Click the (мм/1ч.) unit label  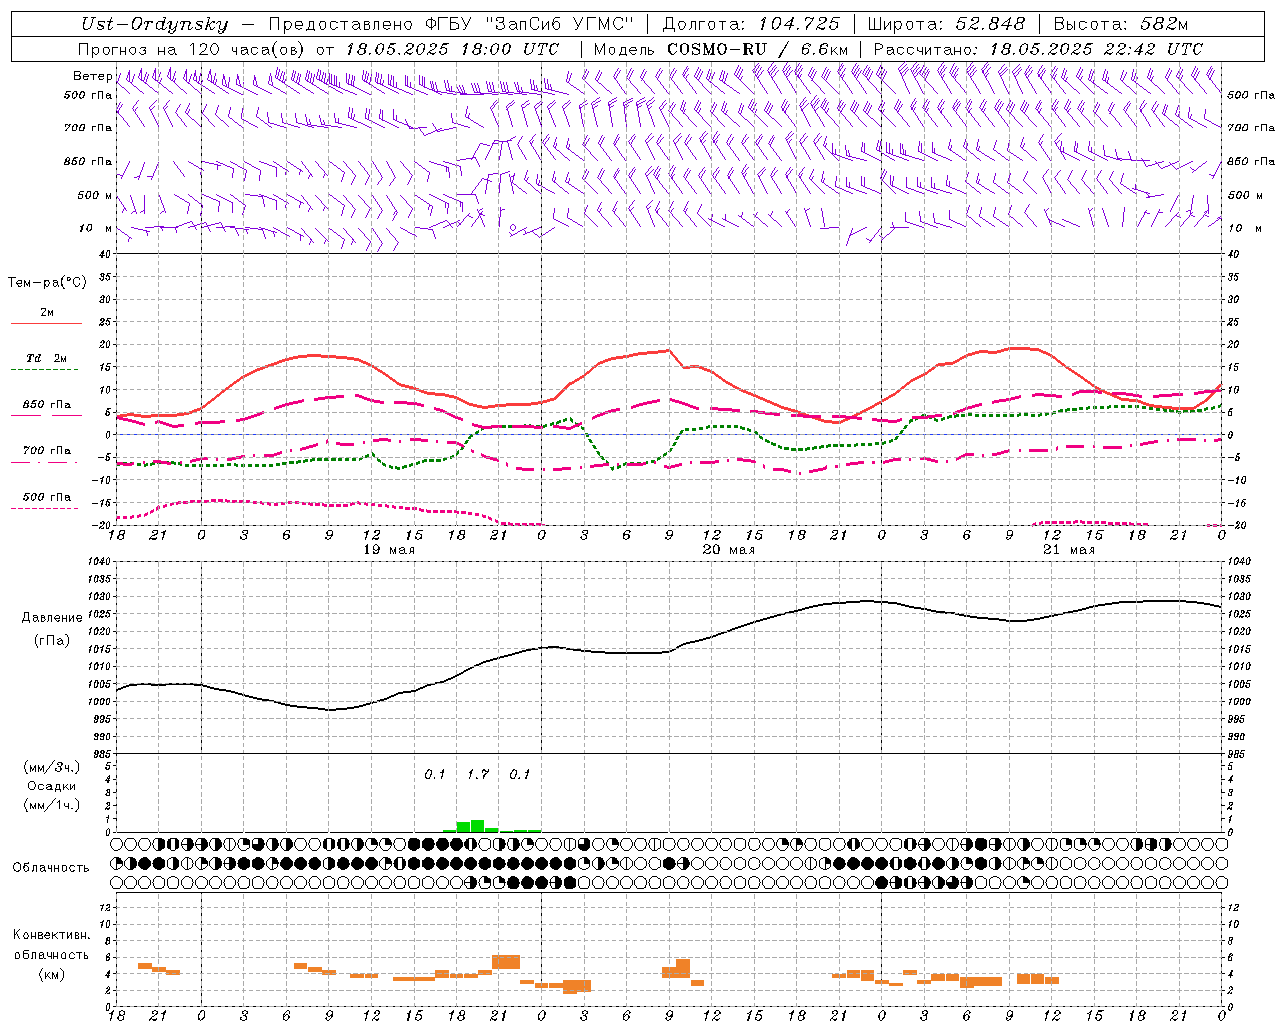[x=51, y=805]
